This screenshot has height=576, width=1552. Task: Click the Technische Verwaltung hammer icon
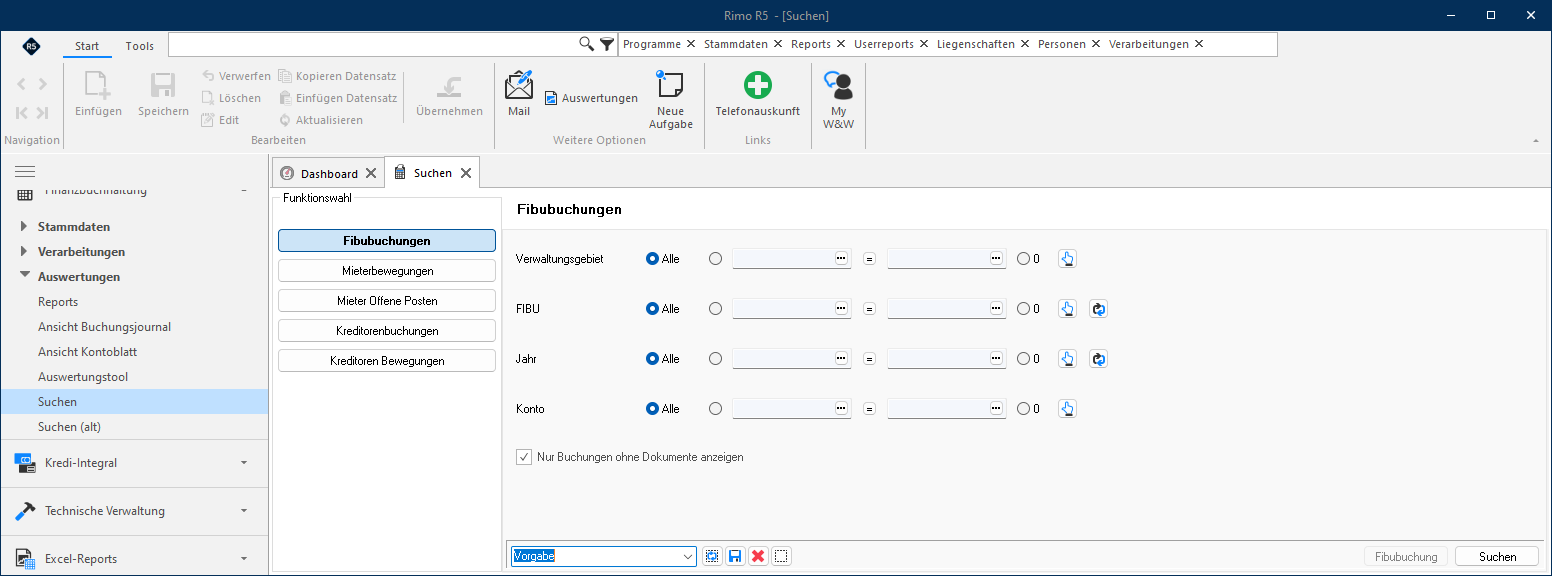coord(26,510)
